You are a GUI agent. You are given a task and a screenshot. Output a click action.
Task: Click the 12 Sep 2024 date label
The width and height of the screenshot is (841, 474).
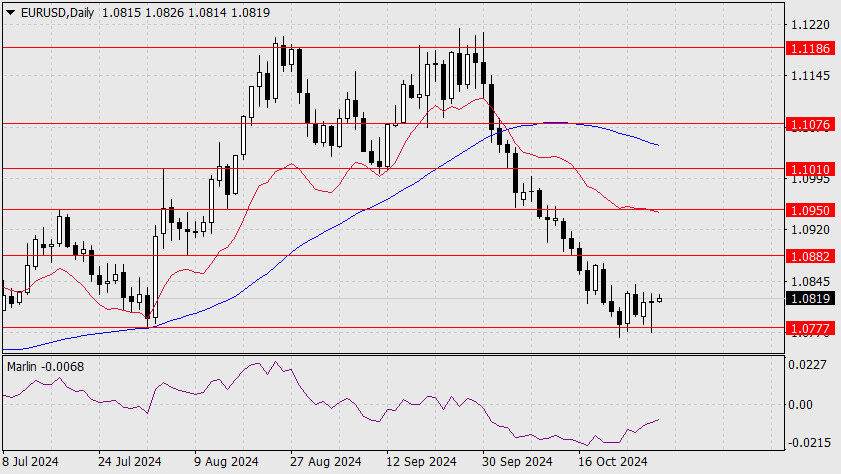421,461
